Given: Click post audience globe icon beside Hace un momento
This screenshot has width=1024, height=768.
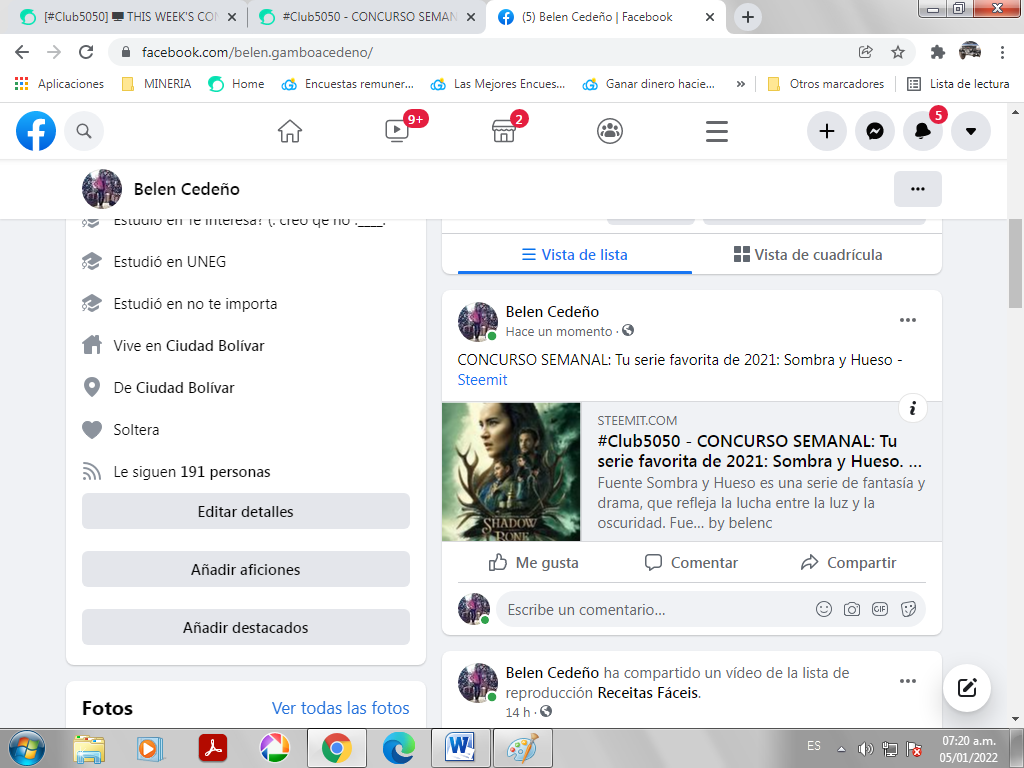Looking at the screenshot, I should (628, 330).
